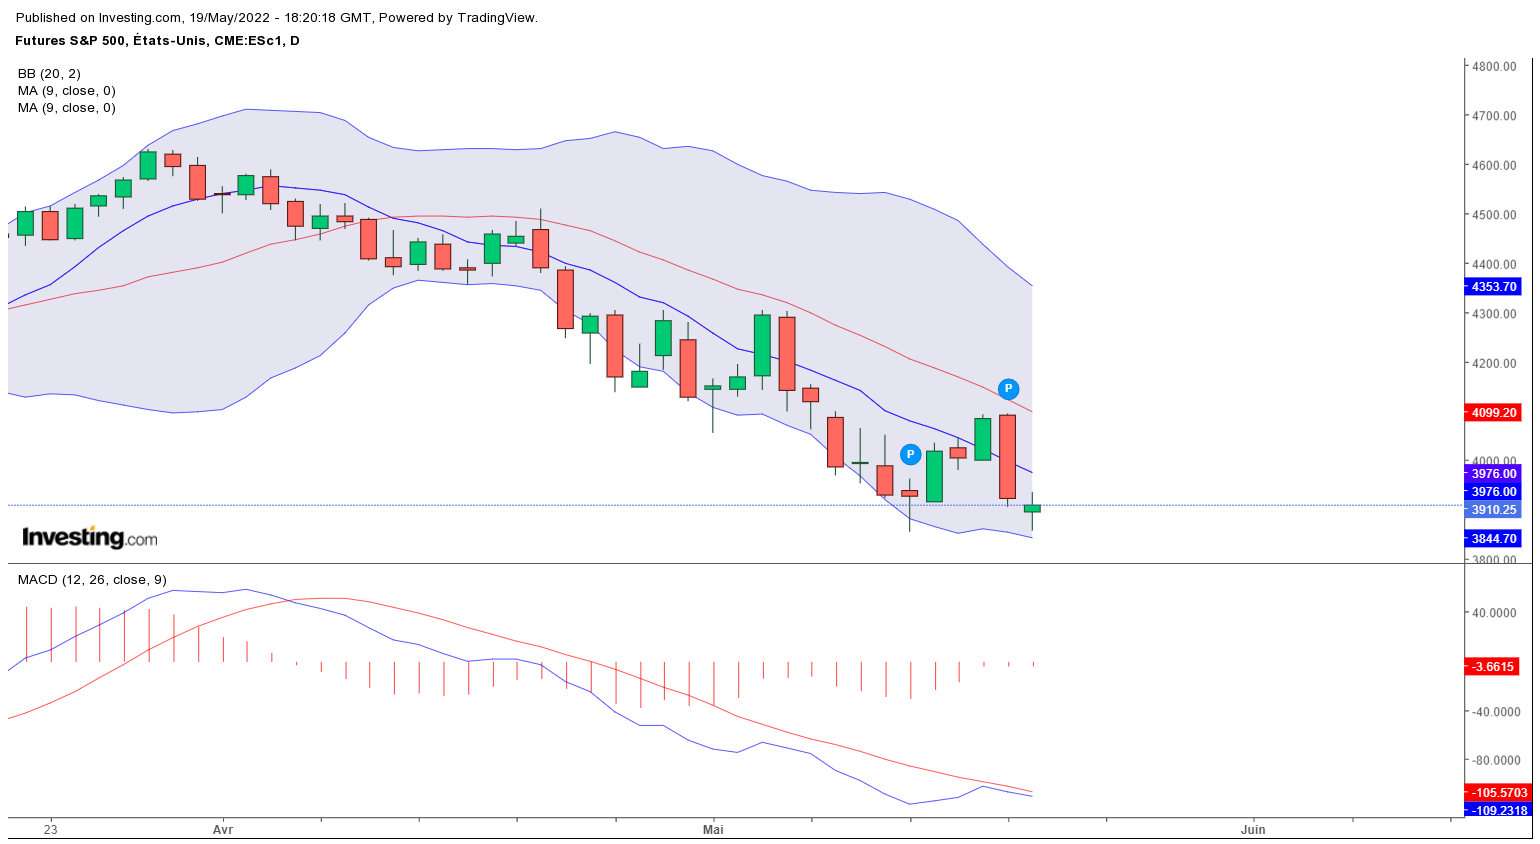Click the 4099.20 red price tag
The image size is (1540, 844).
pyautogui.click(x=1494, y=413)
